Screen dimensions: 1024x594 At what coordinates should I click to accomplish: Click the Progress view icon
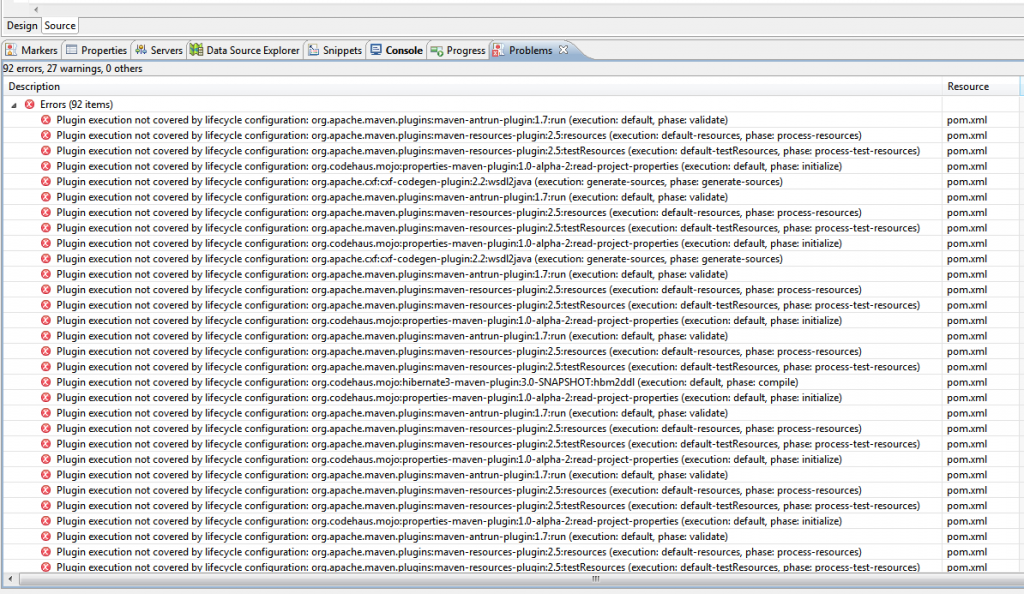pyautogui.click(x=437, y=50)
